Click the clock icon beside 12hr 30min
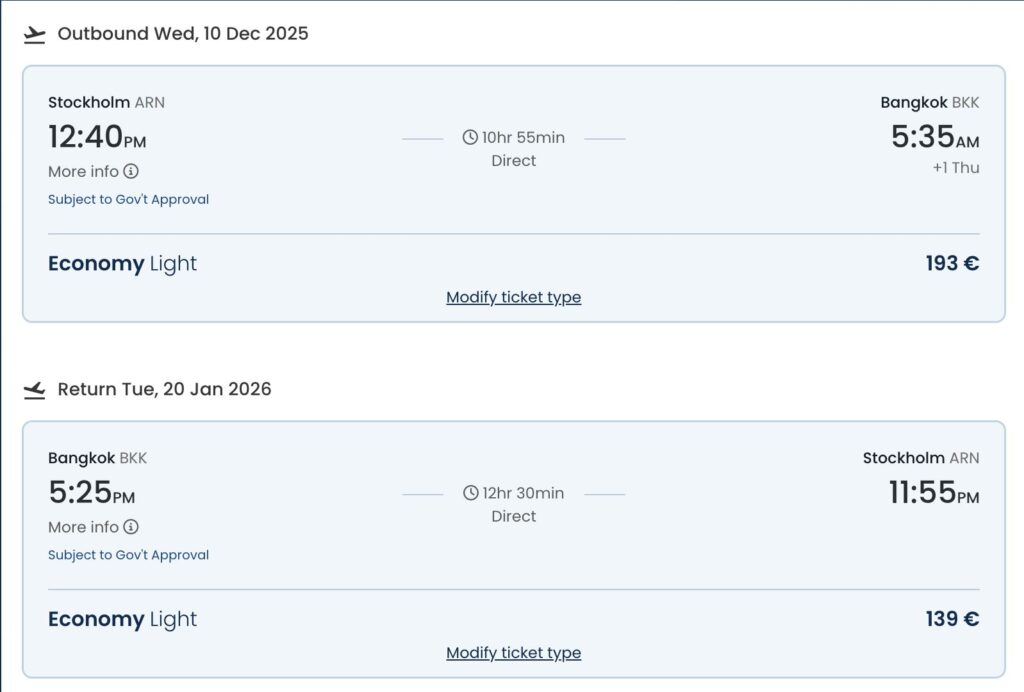 [470, 493]
